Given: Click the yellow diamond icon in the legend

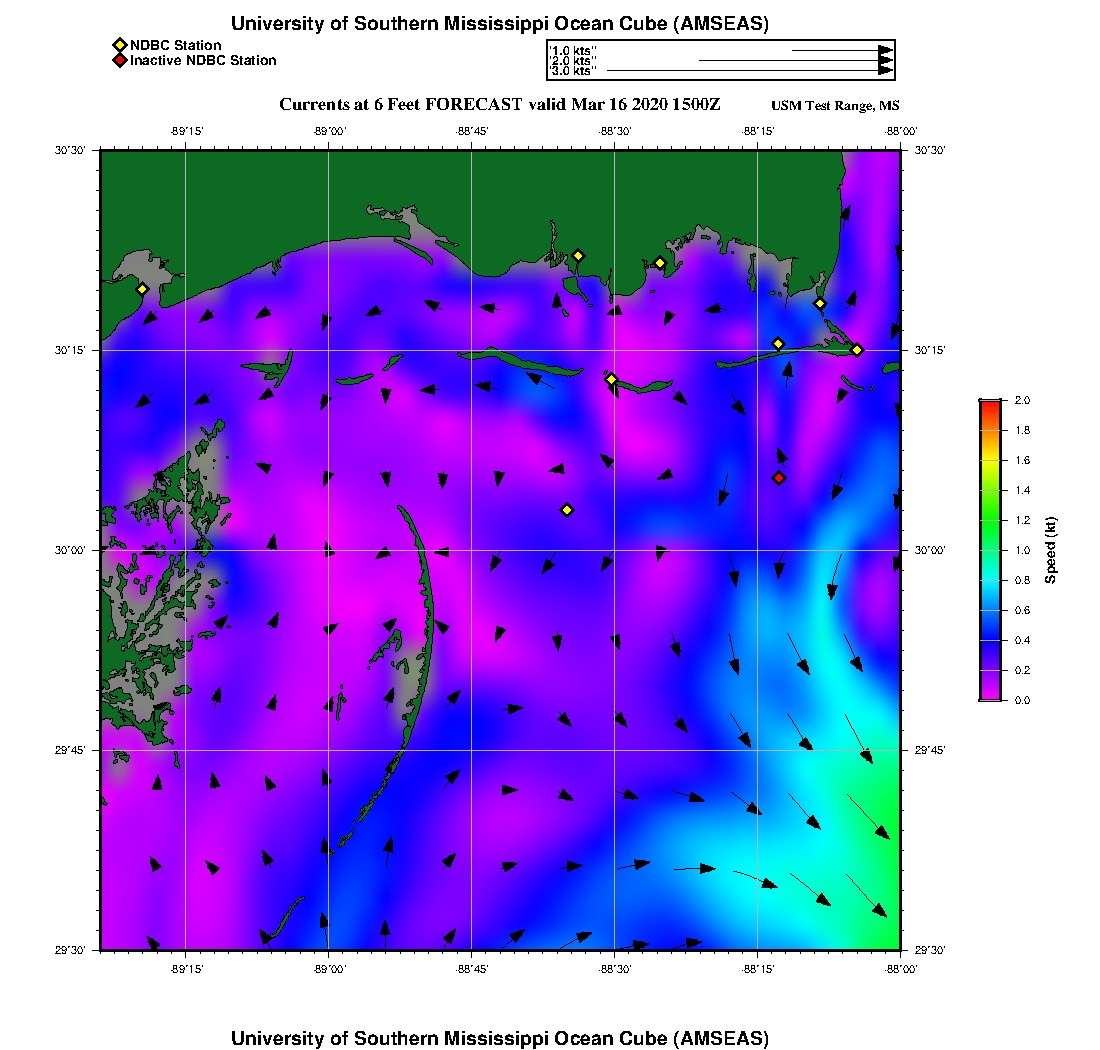Looking at the screenshot, I should point(120,46).
